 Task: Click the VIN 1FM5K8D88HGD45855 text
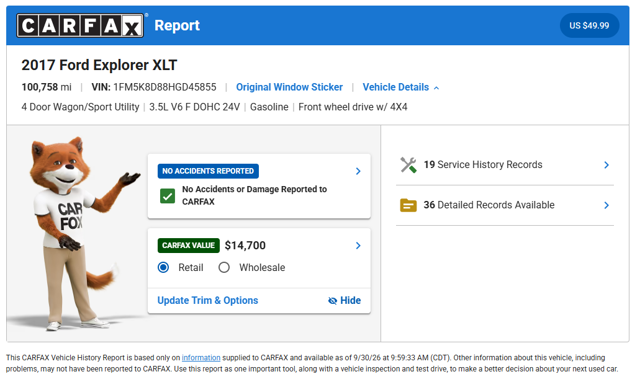click(x=154, y=87)
